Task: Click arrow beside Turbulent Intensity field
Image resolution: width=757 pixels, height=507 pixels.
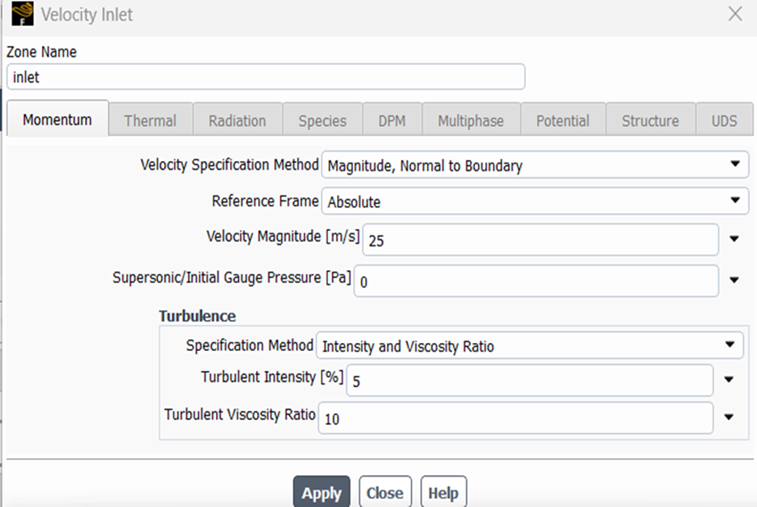Action: pos(730,380)
